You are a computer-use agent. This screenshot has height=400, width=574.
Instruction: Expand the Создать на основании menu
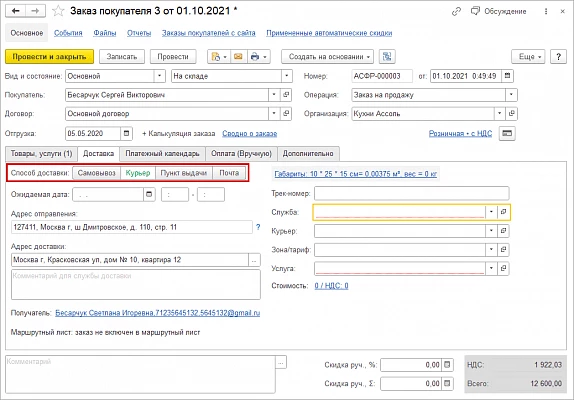point(328,57)
